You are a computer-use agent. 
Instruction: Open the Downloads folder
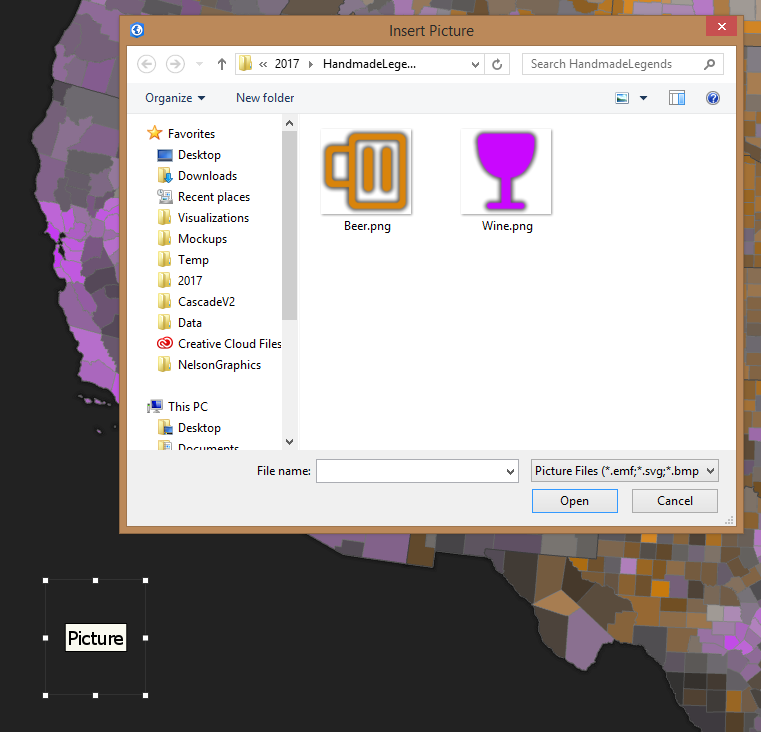point(207,176)
